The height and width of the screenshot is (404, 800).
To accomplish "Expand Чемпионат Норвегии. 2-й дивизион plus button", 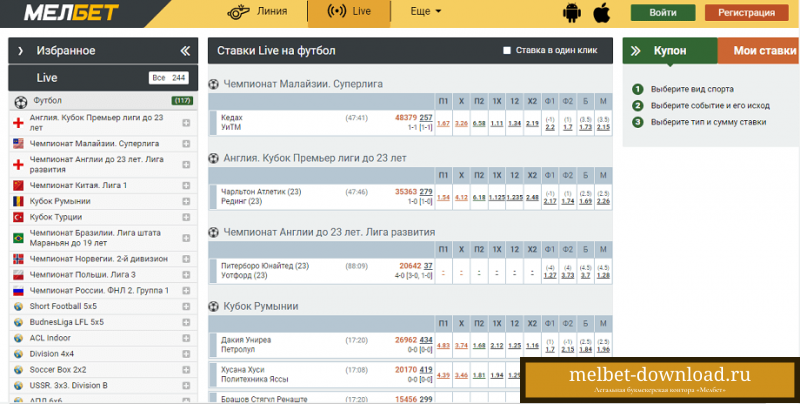I will [186, 259].
